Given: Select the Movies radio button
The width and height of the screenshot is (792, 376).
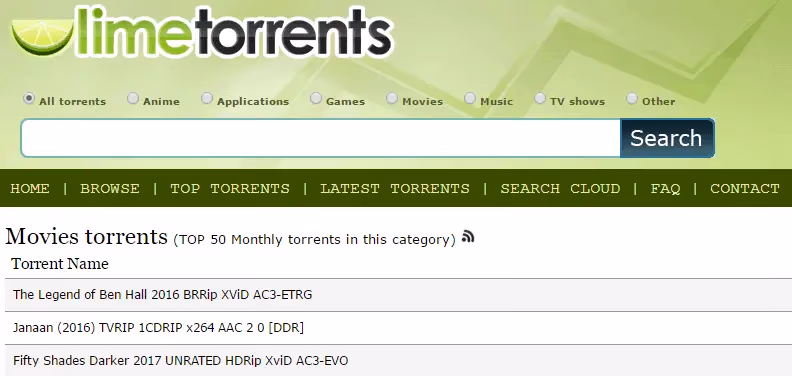Looking at the screenshot, I should click(x=392, y=98).
